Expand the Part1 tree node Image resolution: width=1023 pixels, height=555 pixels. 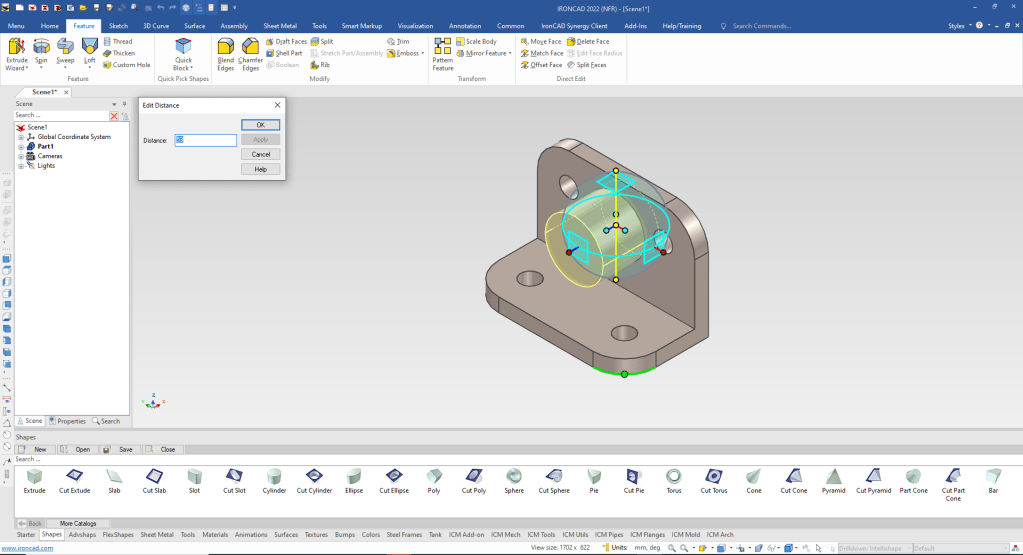20,146
